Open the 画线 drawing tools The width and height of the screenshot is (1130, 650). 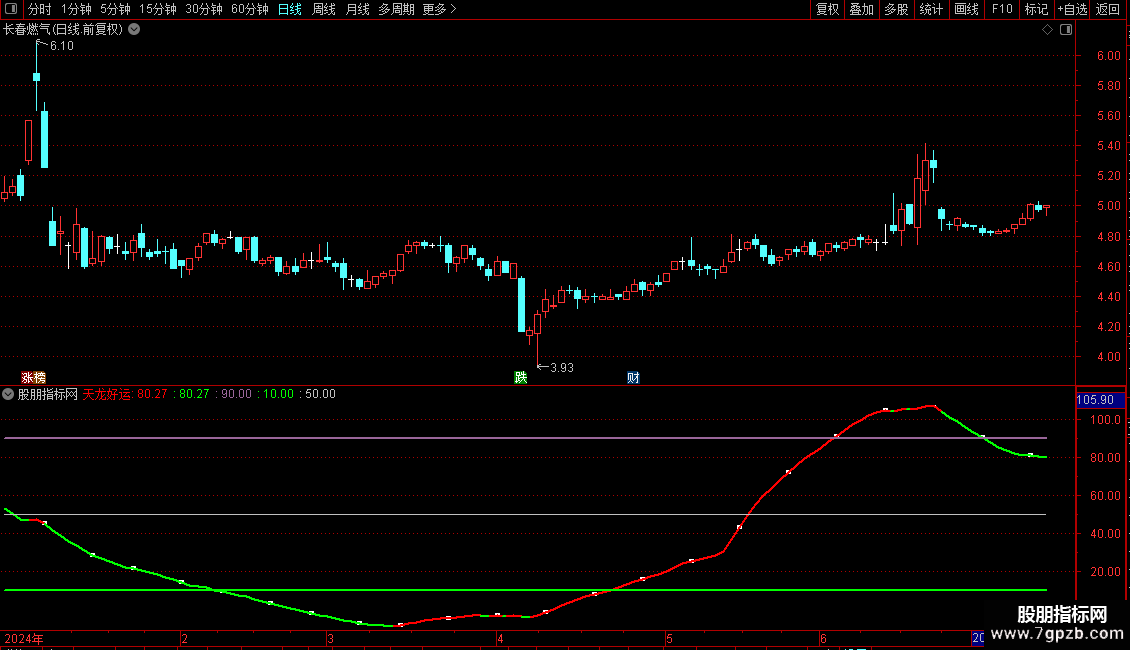[x=966, y=9]
